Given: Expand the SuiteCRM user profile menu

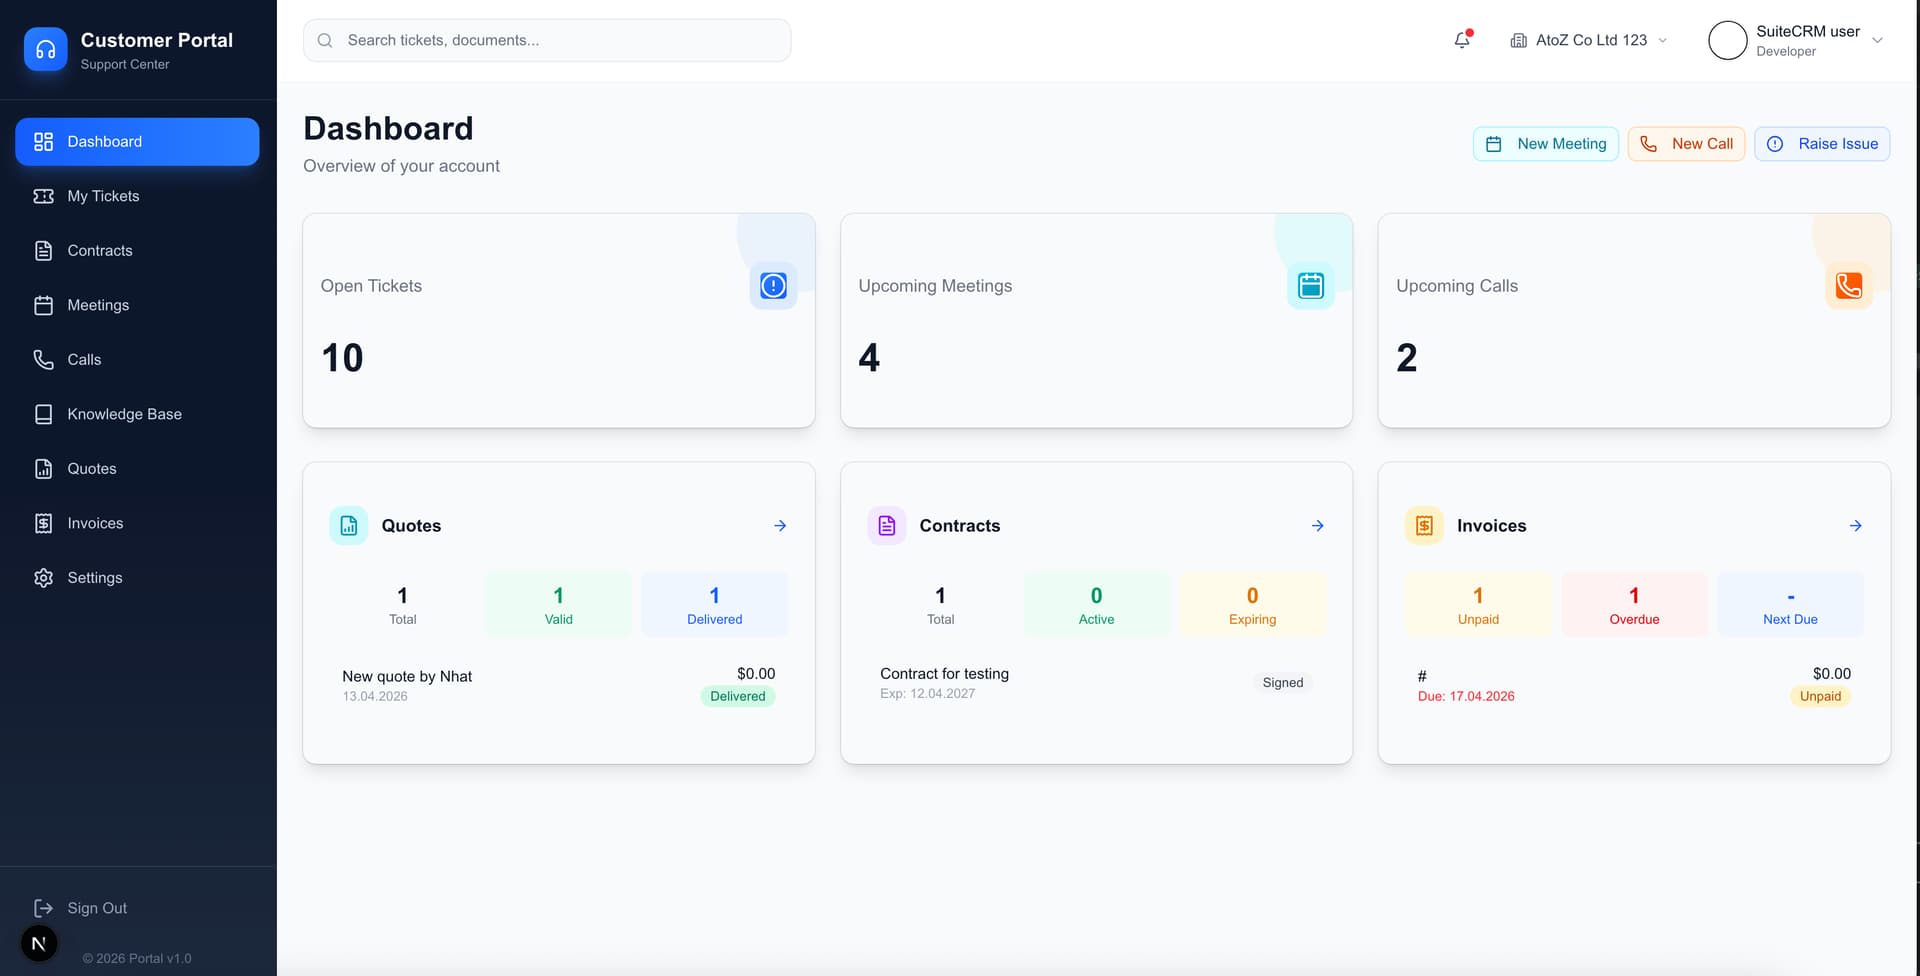Looking at the screenshot, I should coord(1796,40).
